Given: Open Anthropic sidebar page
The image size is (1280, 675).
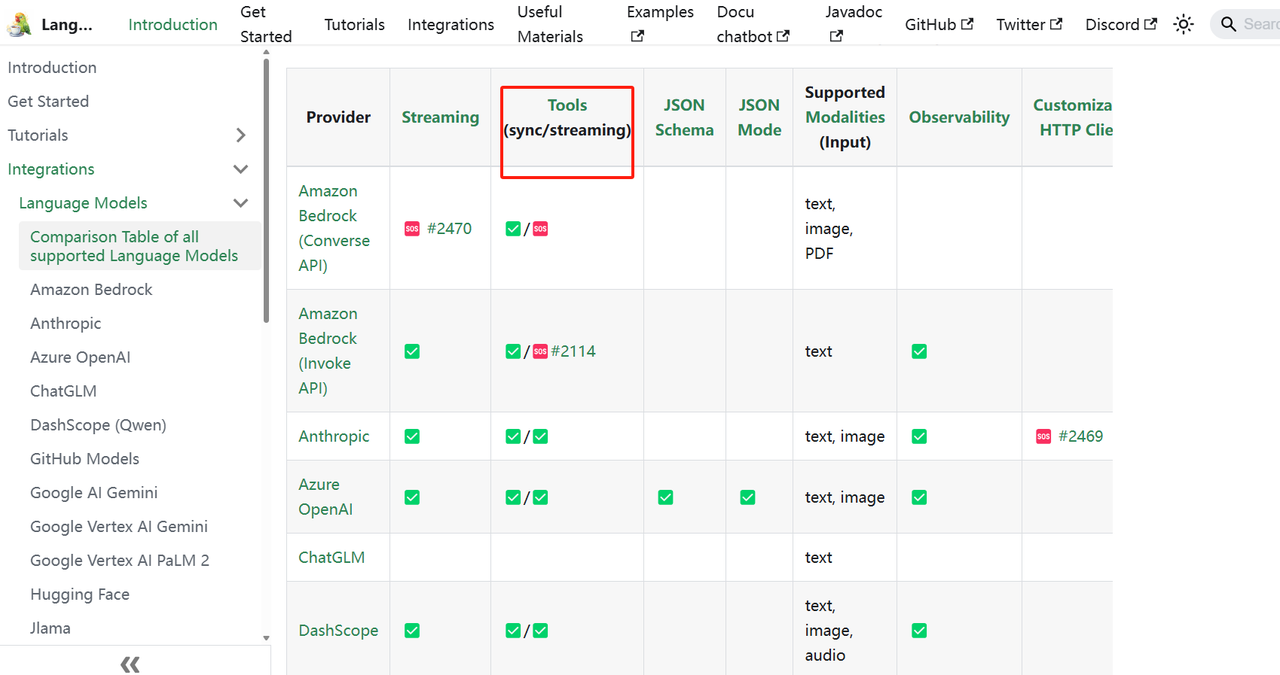Looking at the screenshot, I should tap(66, 323).
